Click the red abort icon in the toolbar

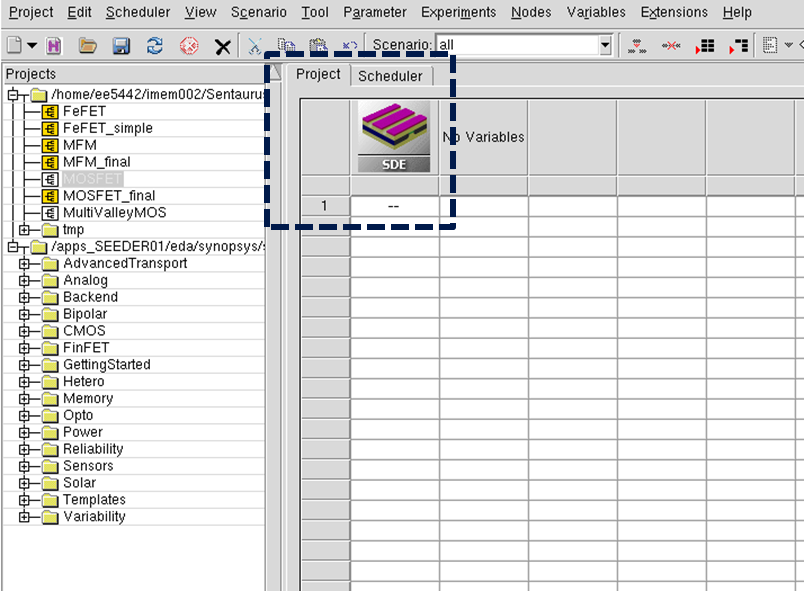[189, 46]
